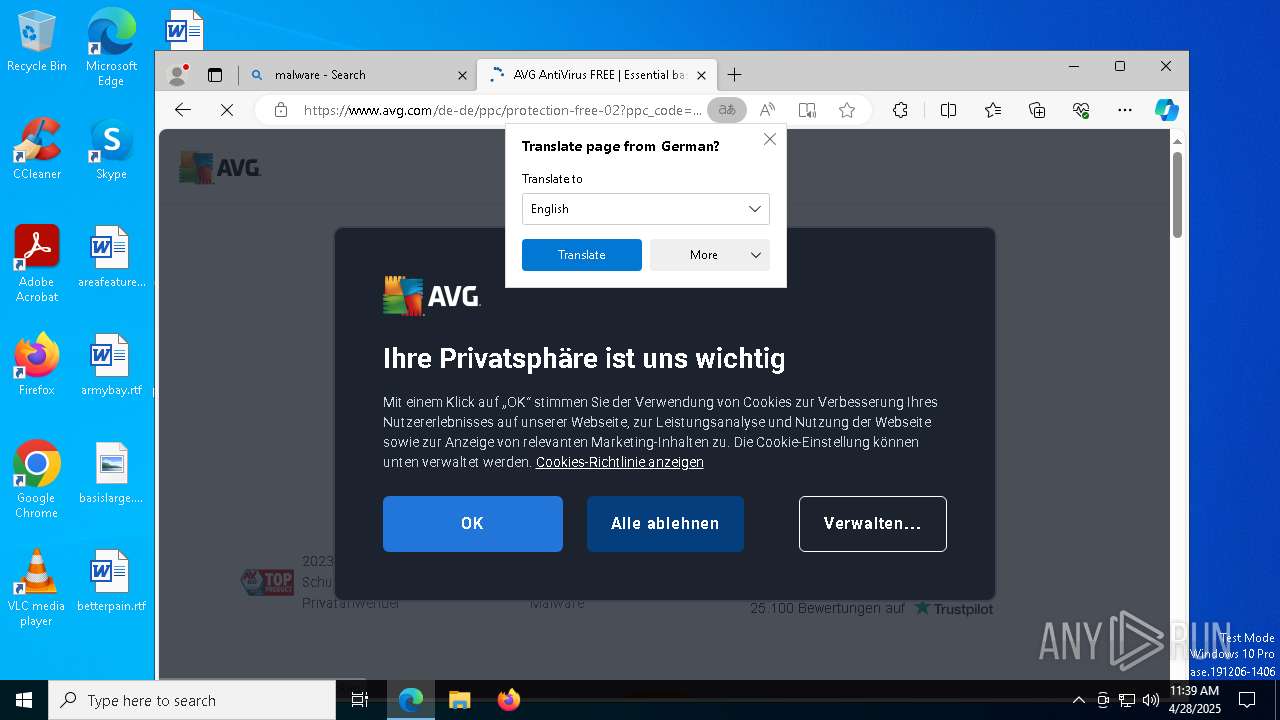
Task: Open Extensions puzzle icon
Action: pyautogui.click(x=900, y=110)
